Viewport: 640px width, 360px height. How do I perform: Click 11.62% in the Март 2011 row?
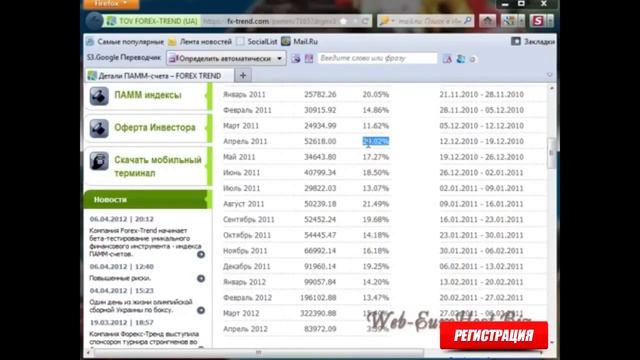coord(376,126)
